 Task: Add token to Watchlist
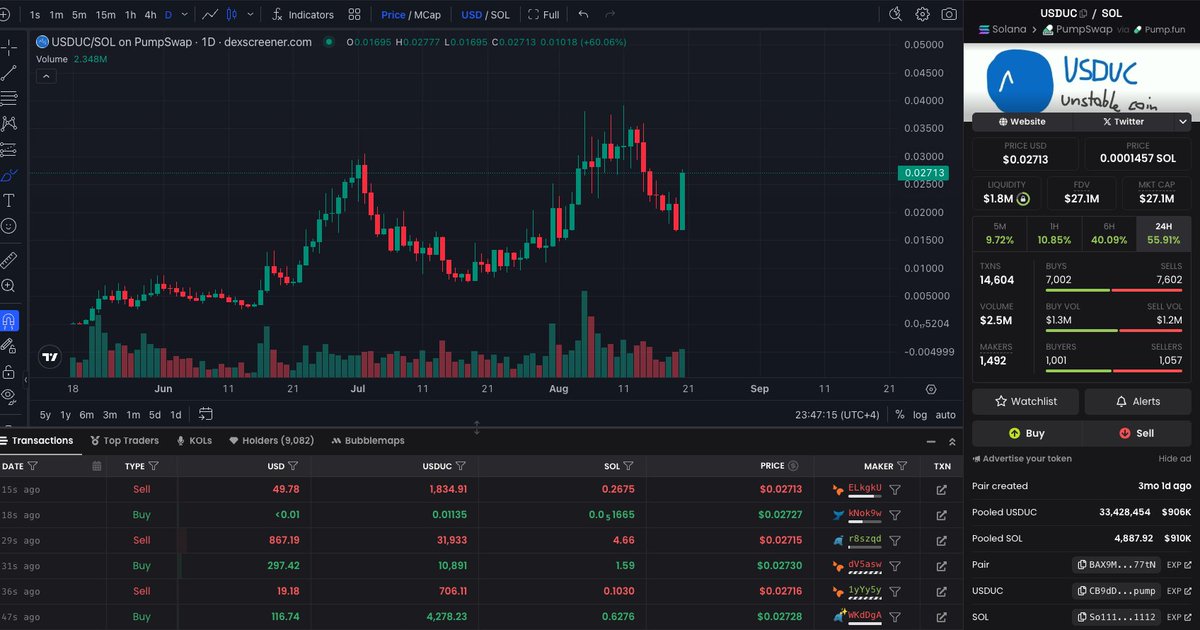(1027, 401)
